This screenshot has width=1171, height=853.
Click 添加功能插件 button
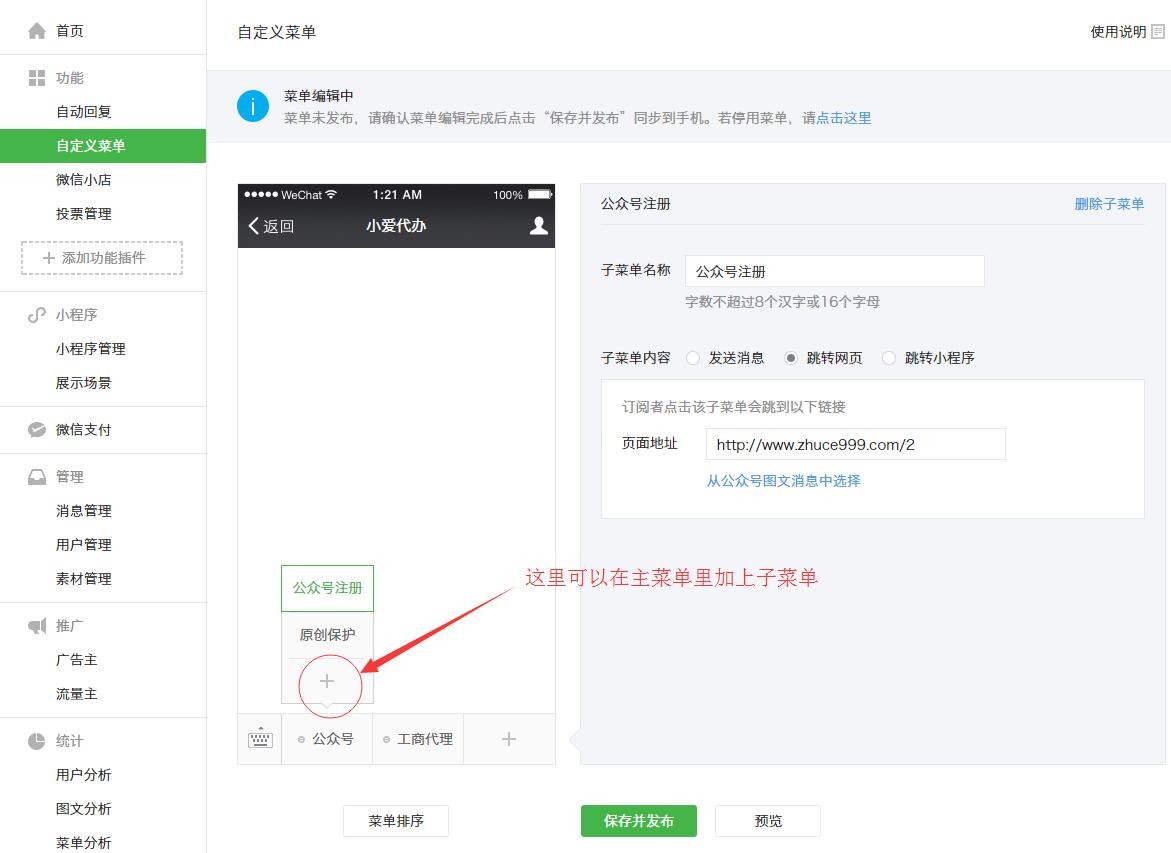(x=102, y=258)
